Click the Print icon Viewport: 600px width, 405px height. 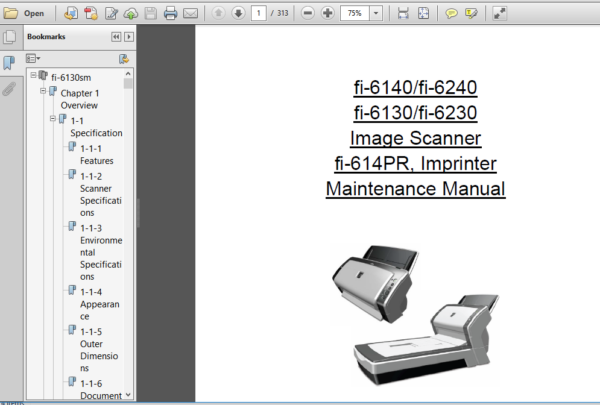[x=170, y=13]
